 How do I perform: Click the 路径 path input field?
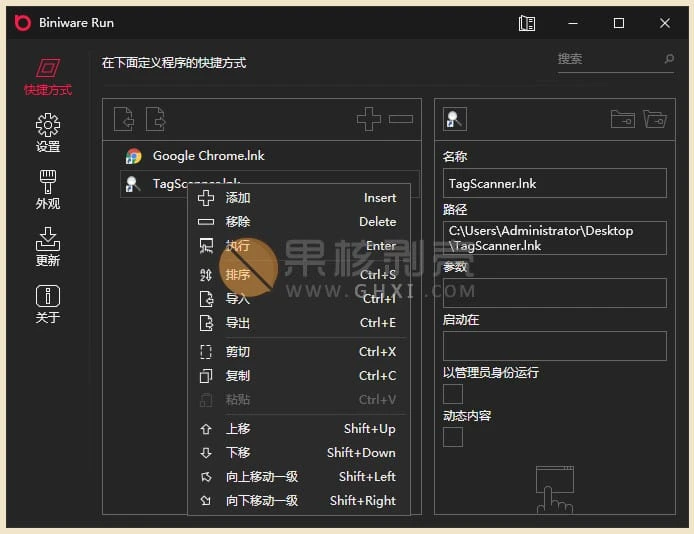click(x=555, y=238)
